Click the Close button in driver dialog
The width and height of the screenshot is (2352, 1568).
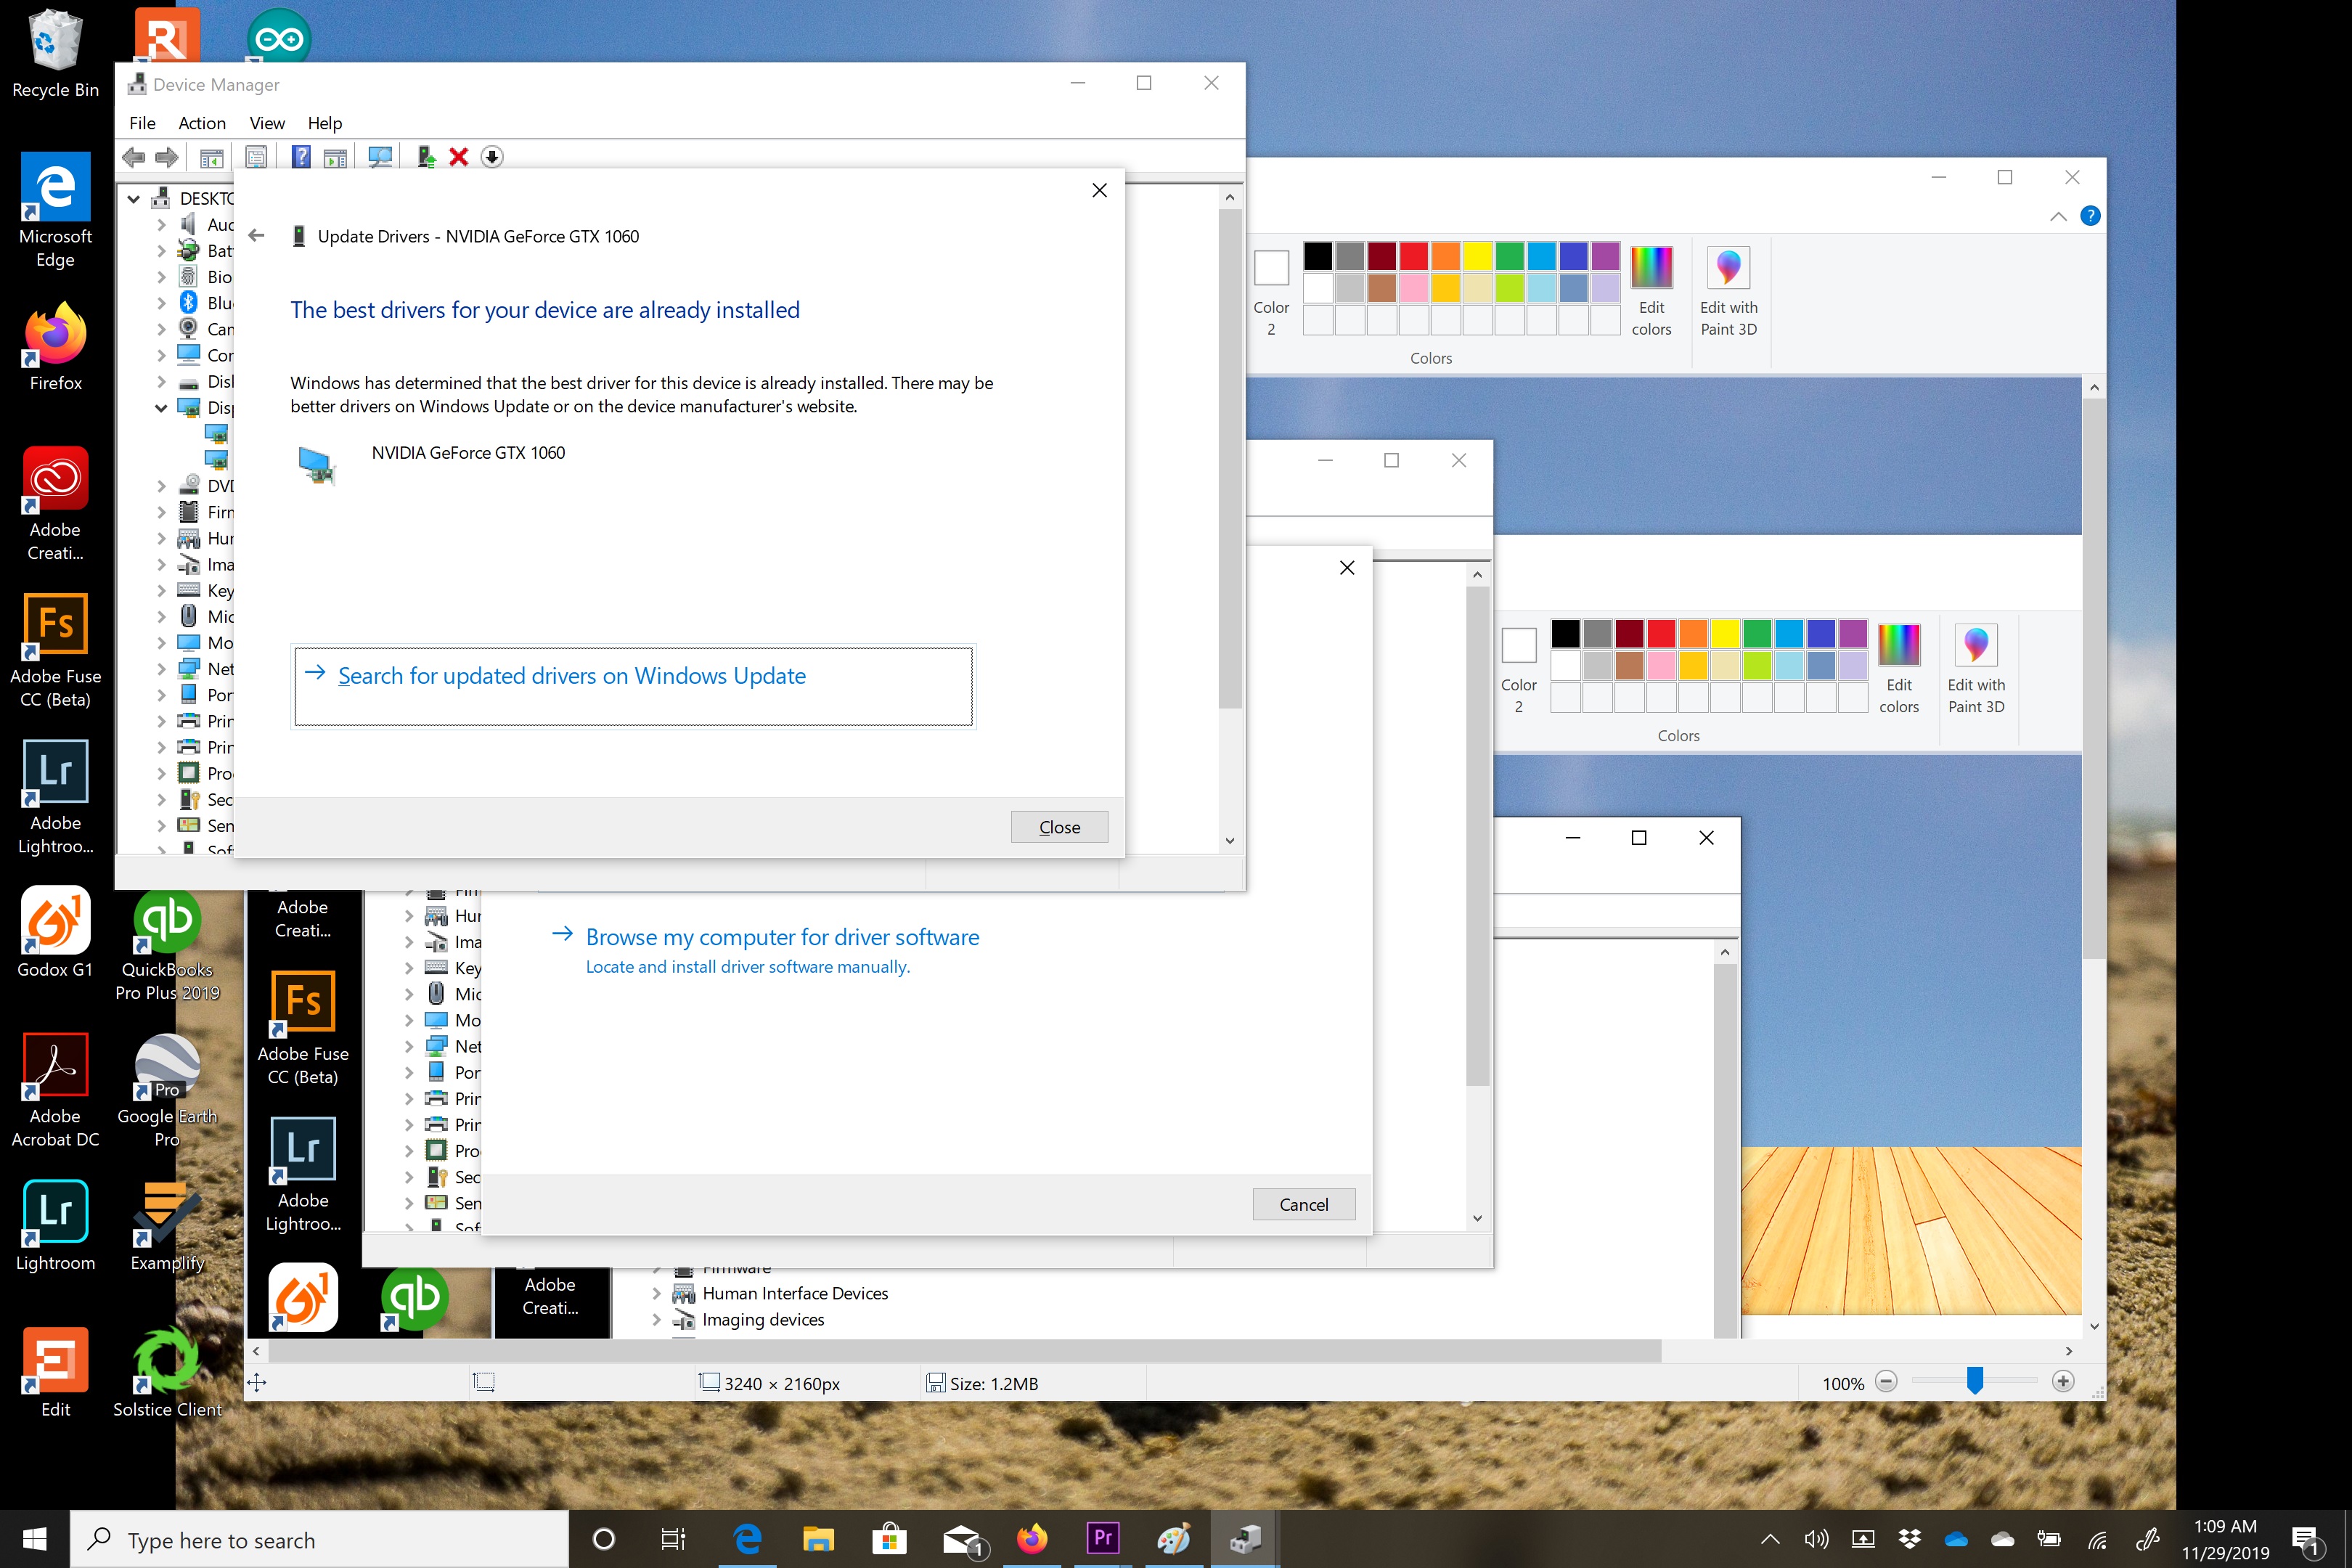1059,827
